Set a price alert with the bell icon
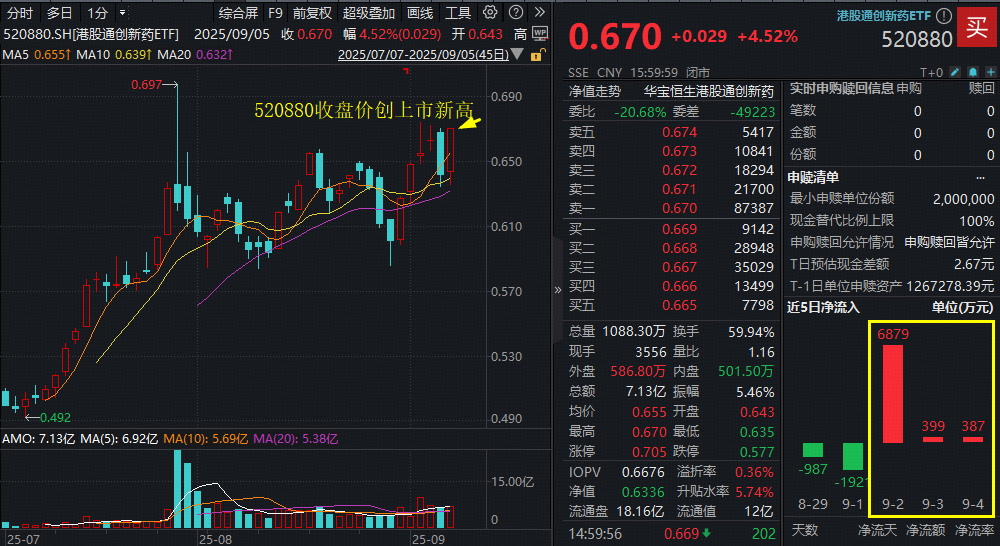 tap(971, 73)
